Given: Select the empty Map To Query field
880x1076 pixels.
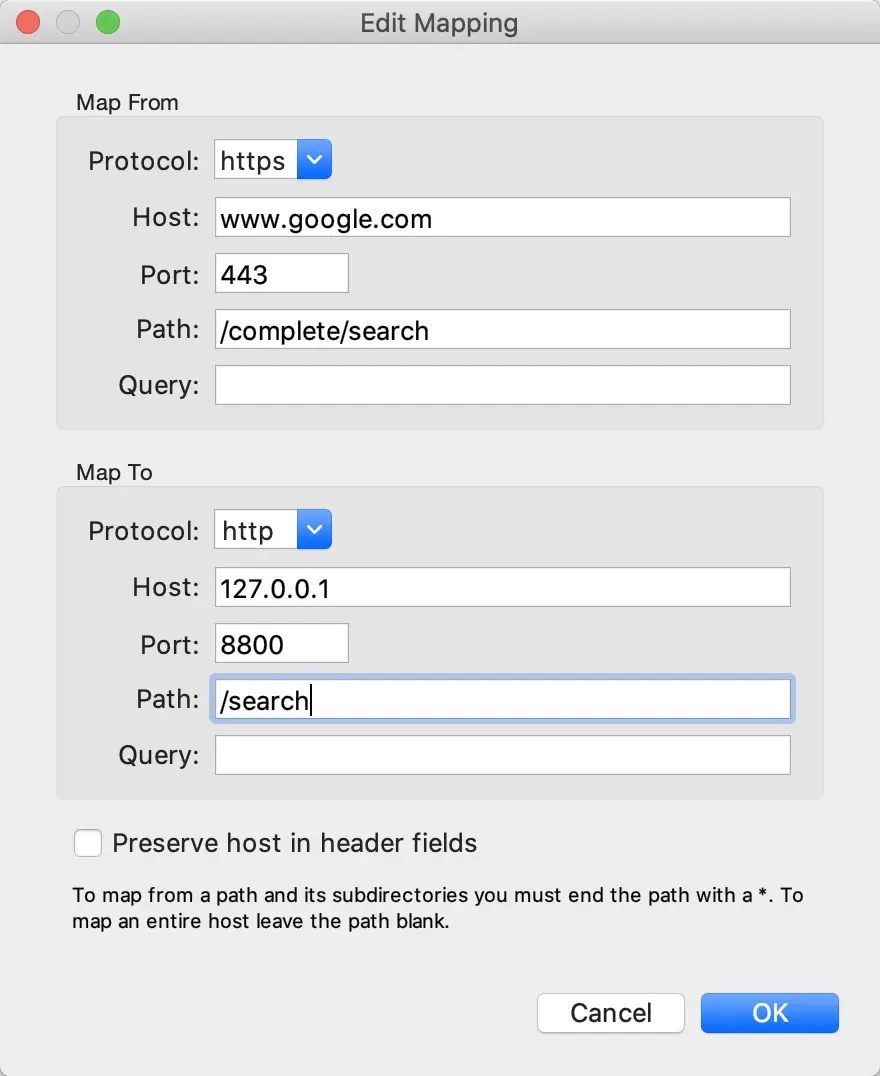Looking at the screenshot, I should pyautogui.click(x=502, y=755).
